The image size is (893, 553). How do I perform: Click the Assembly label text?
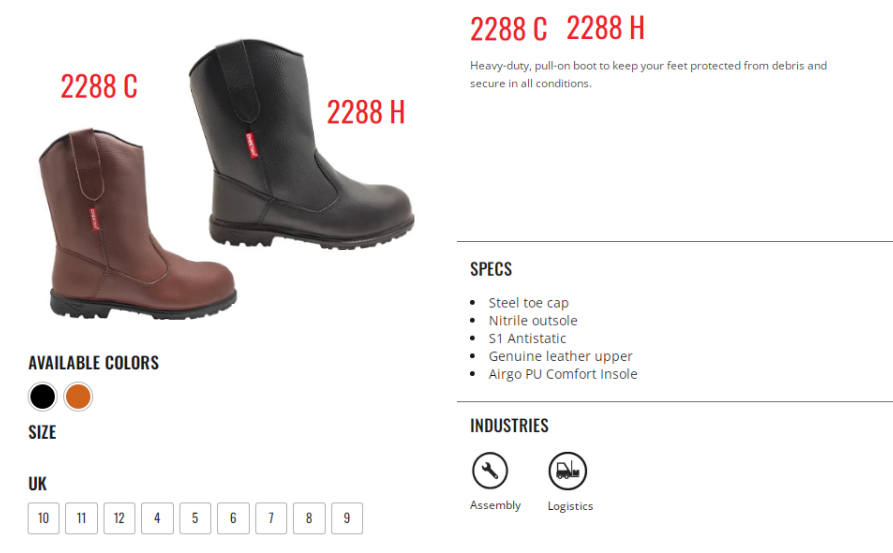(495, 505)
